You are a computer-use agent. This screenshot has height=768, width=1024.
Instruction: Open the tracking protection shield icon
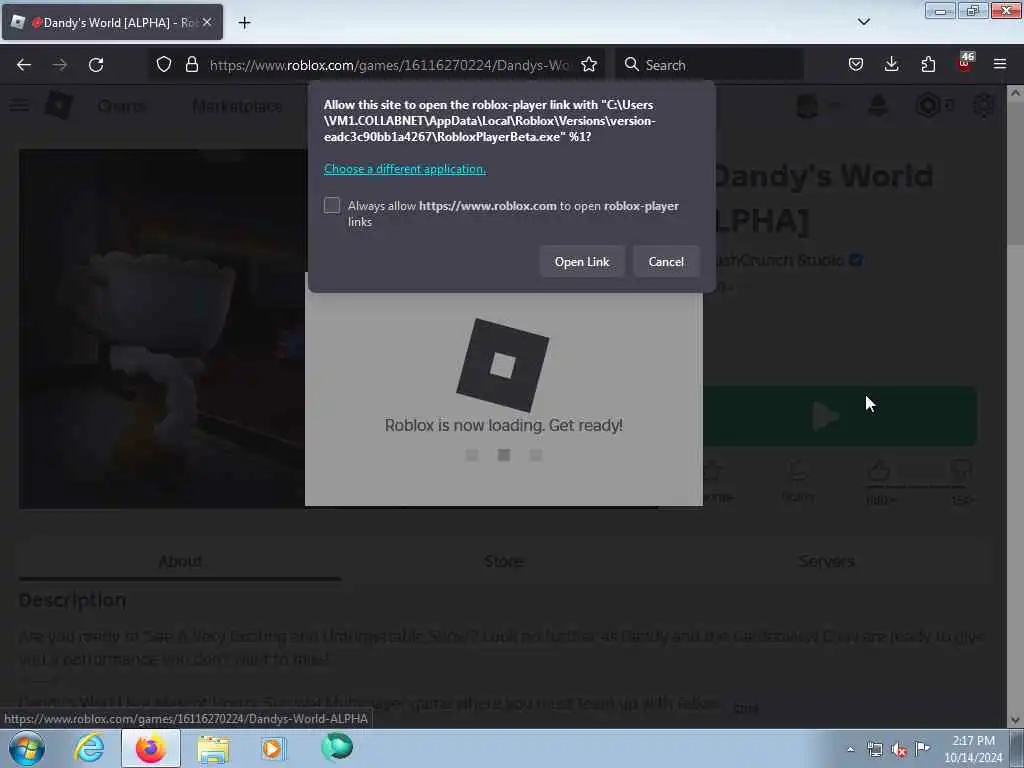point(164,65)
